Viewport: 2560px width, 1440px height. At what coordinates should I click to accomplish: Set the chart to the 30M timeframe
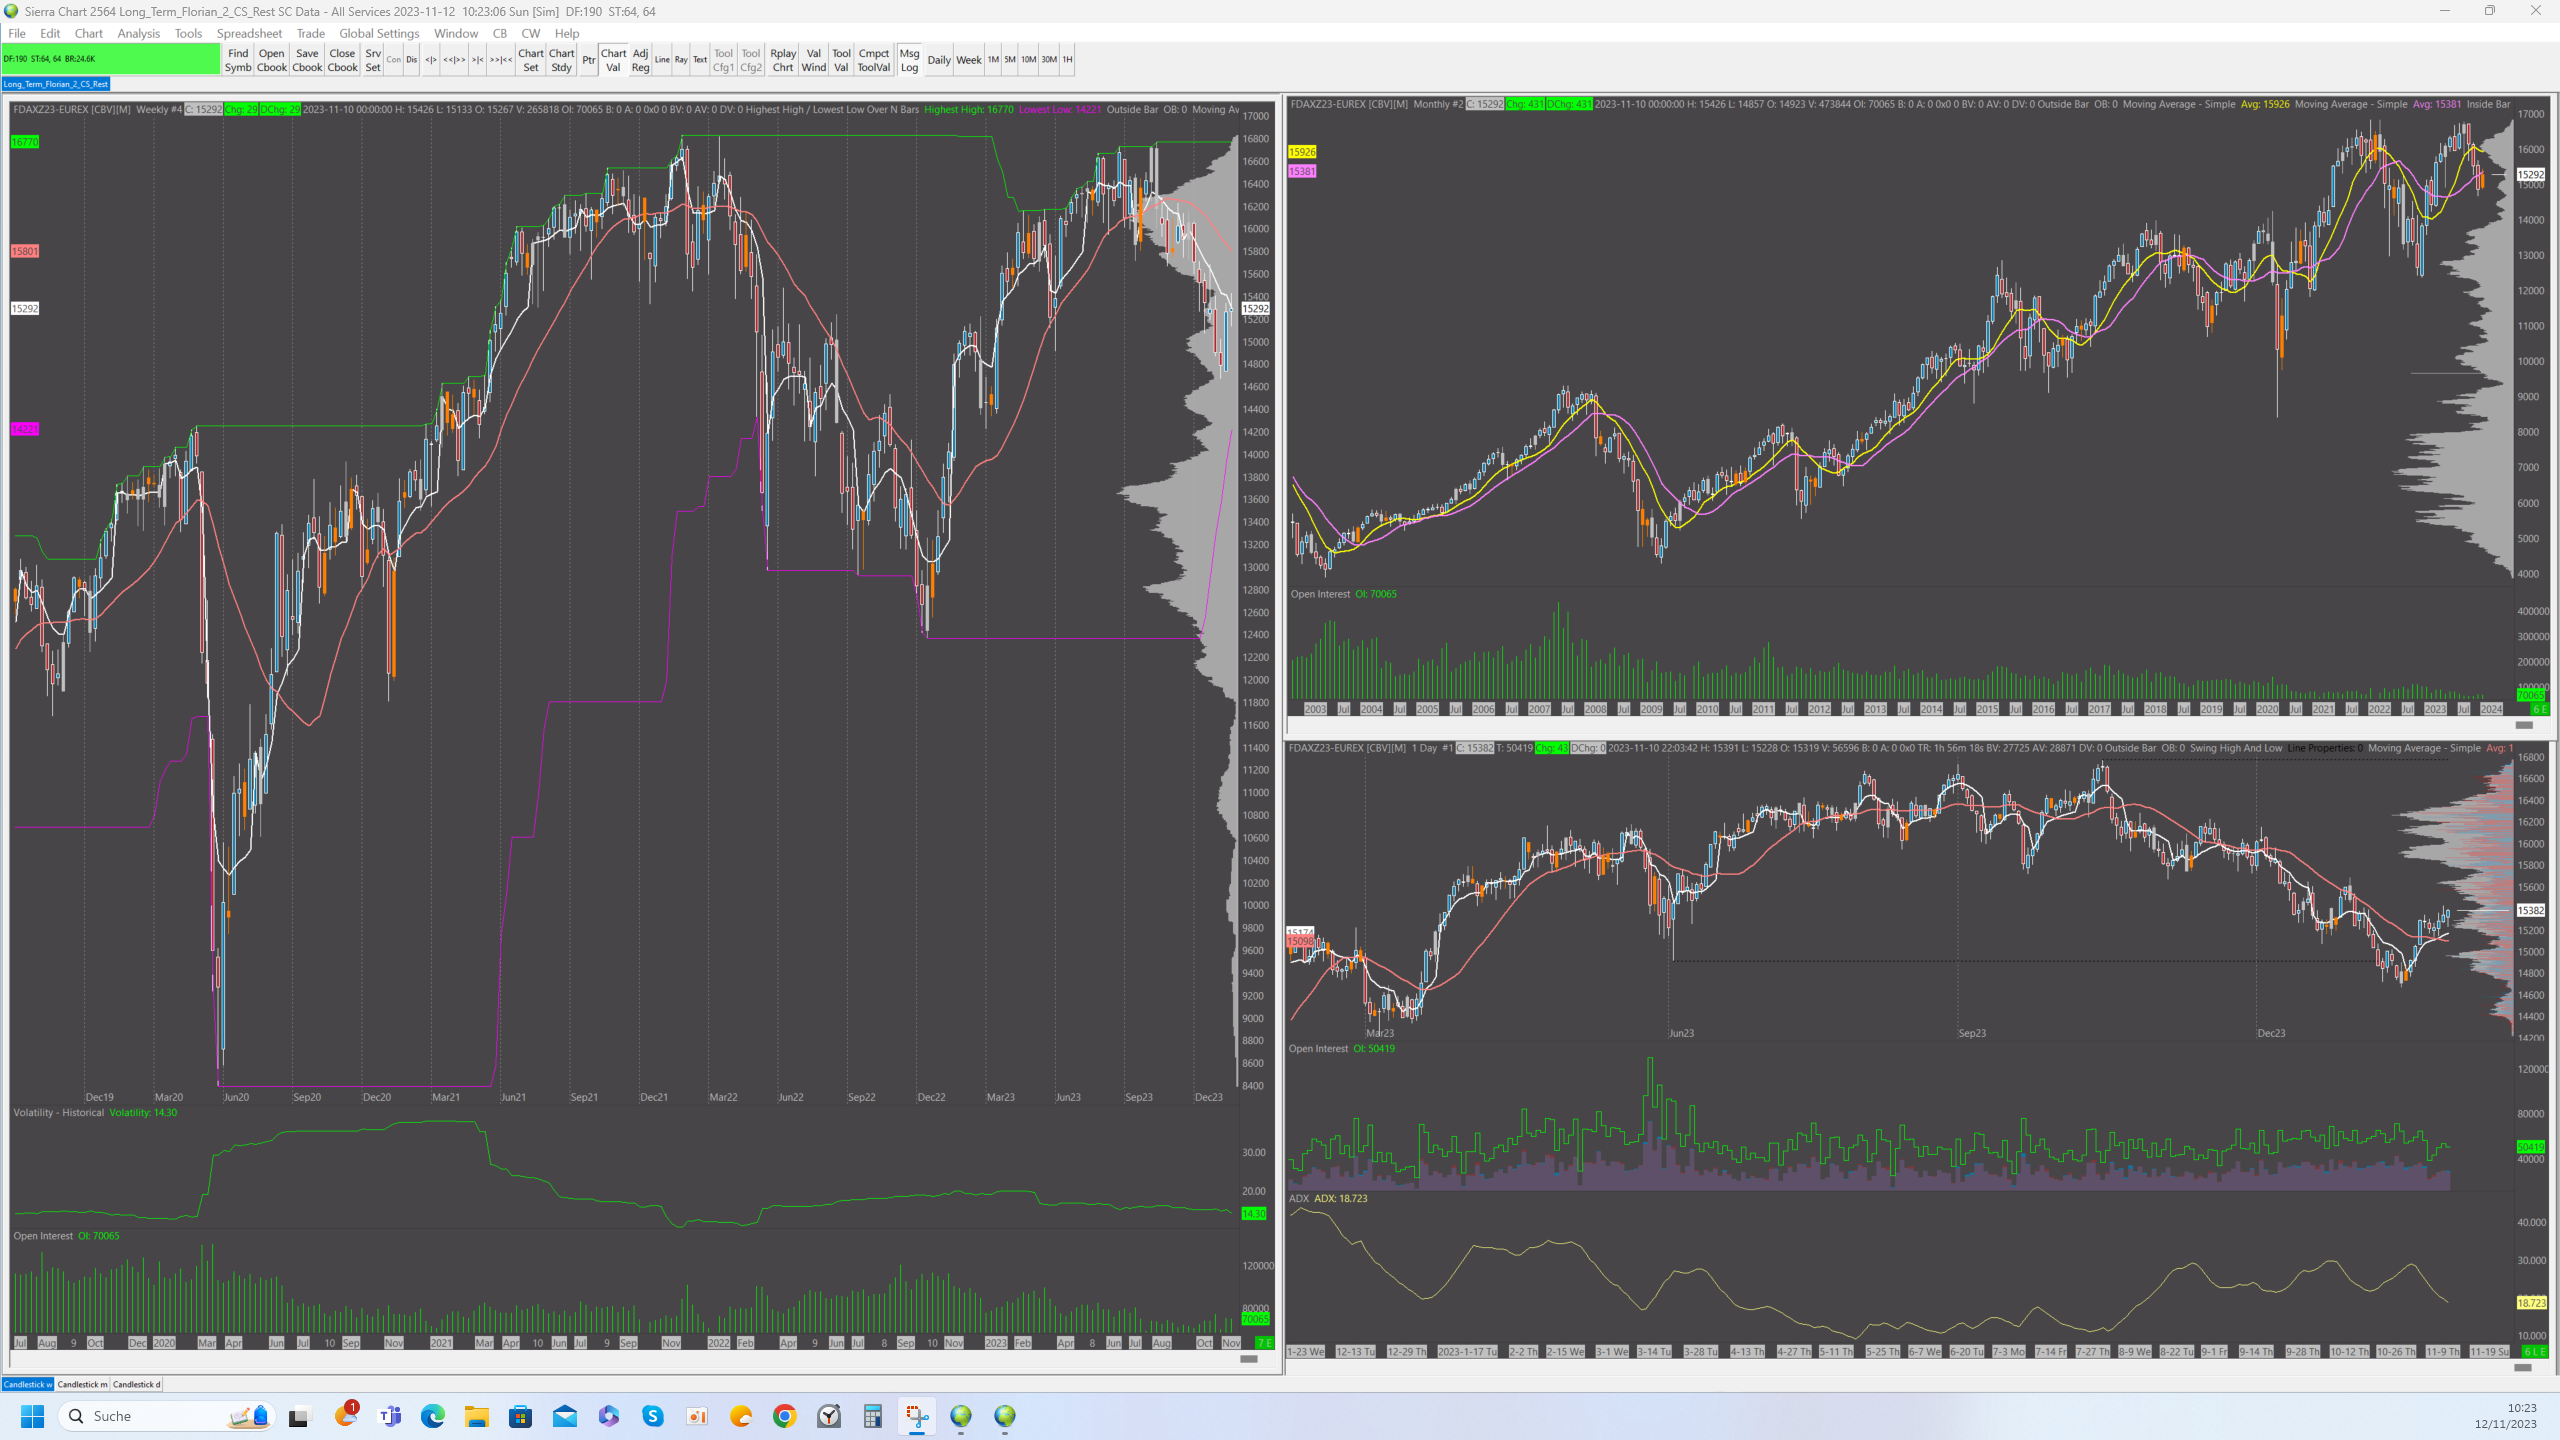click(1048, 60)
